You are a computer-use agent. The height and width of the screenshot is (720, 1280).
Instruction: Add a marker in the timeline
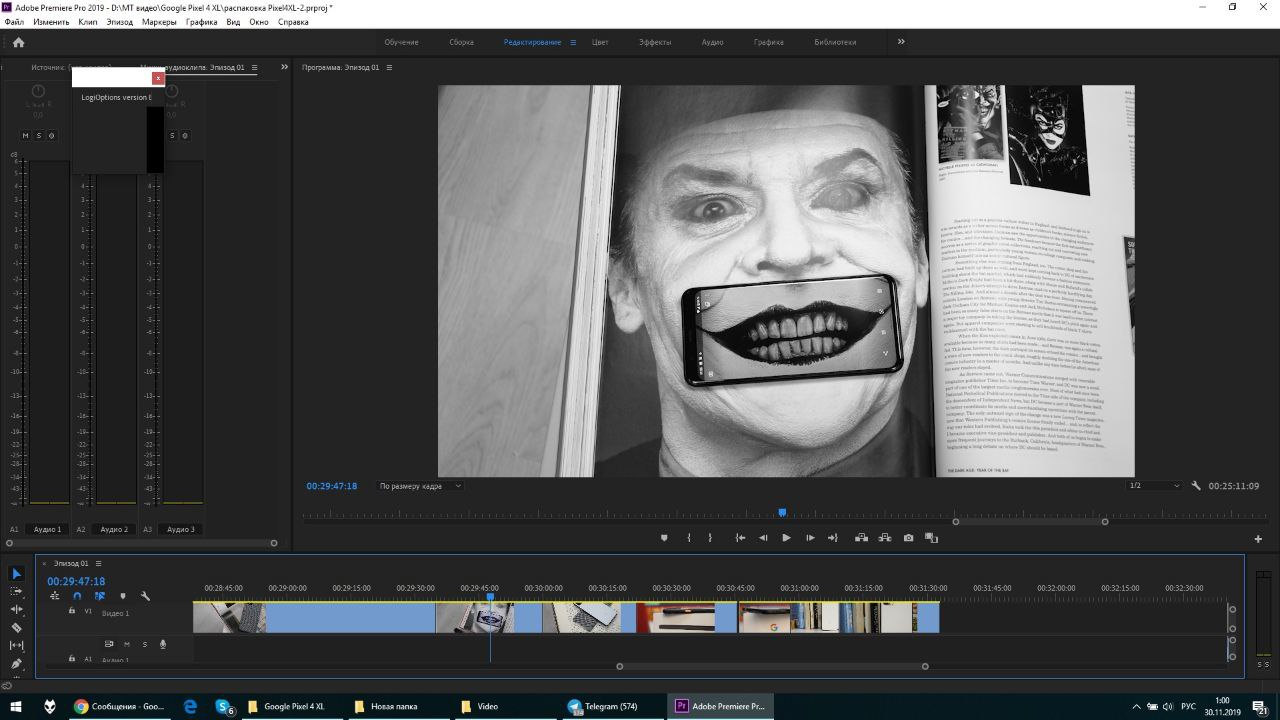123,596
